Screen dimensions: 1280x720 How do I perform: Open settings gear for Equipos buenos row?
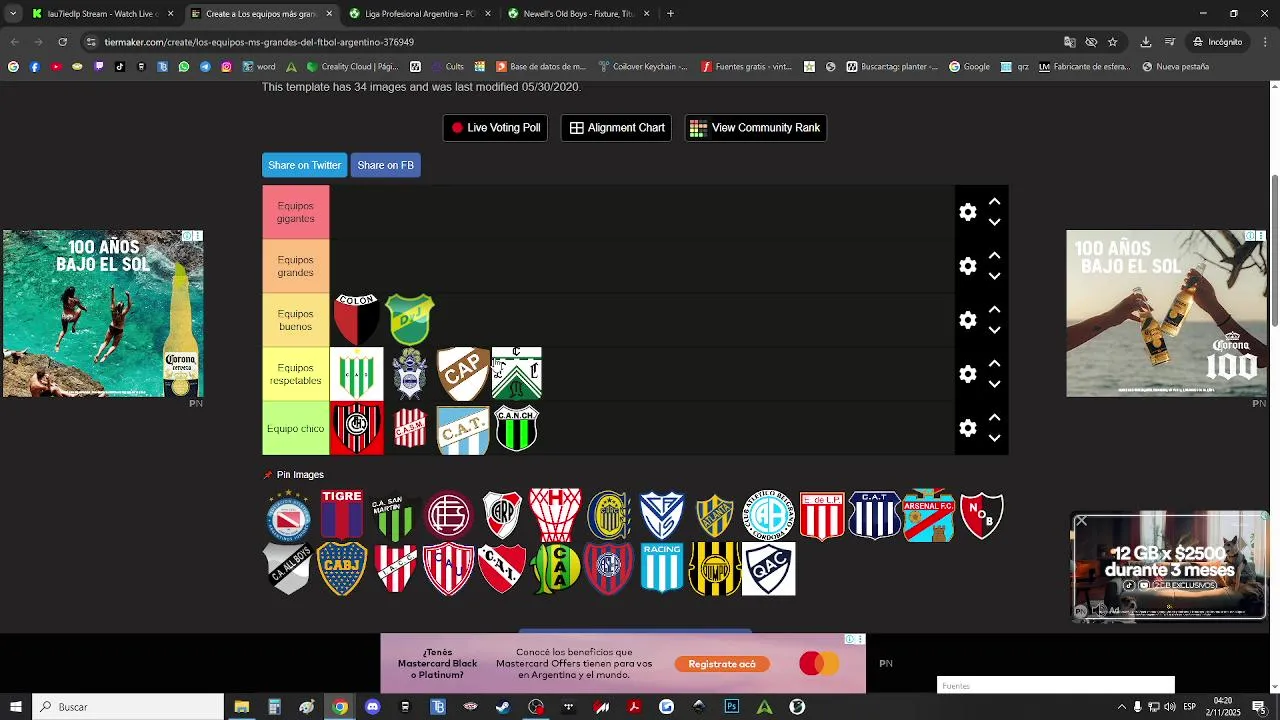968,320
